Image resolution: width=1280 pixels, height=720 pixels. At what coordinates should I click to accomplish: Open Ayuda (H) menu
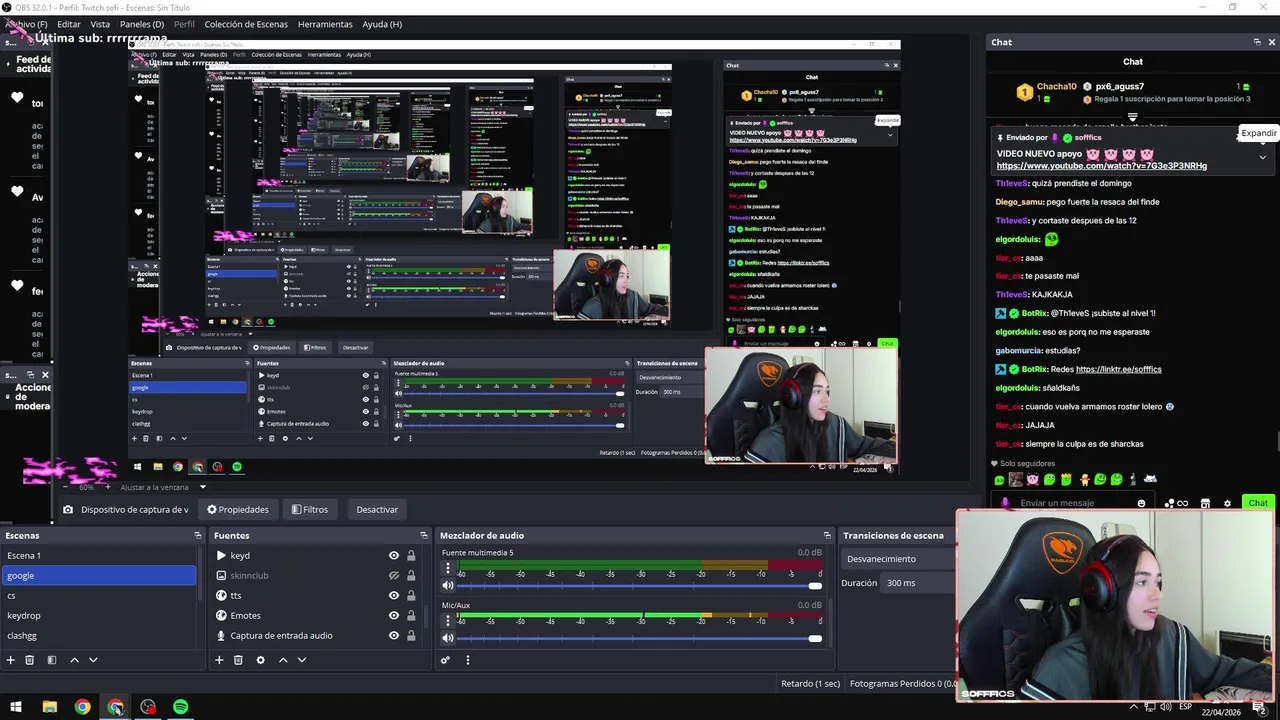tap(382, 24)
